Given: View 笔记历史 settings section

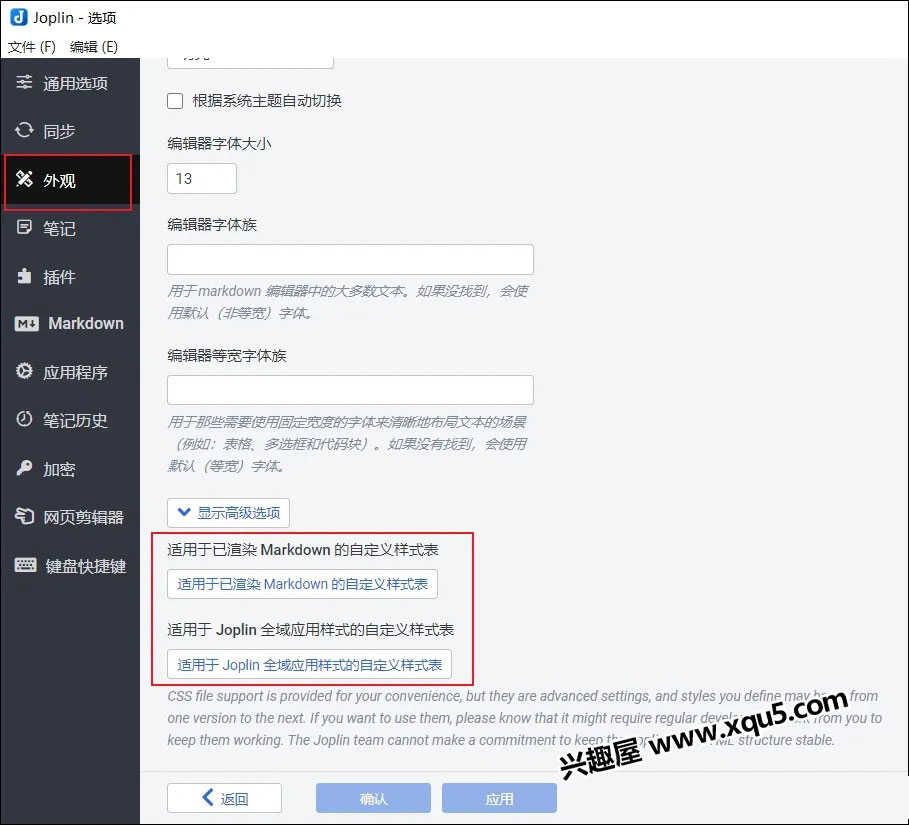Looking at the screenshot, I should [70, 420].
